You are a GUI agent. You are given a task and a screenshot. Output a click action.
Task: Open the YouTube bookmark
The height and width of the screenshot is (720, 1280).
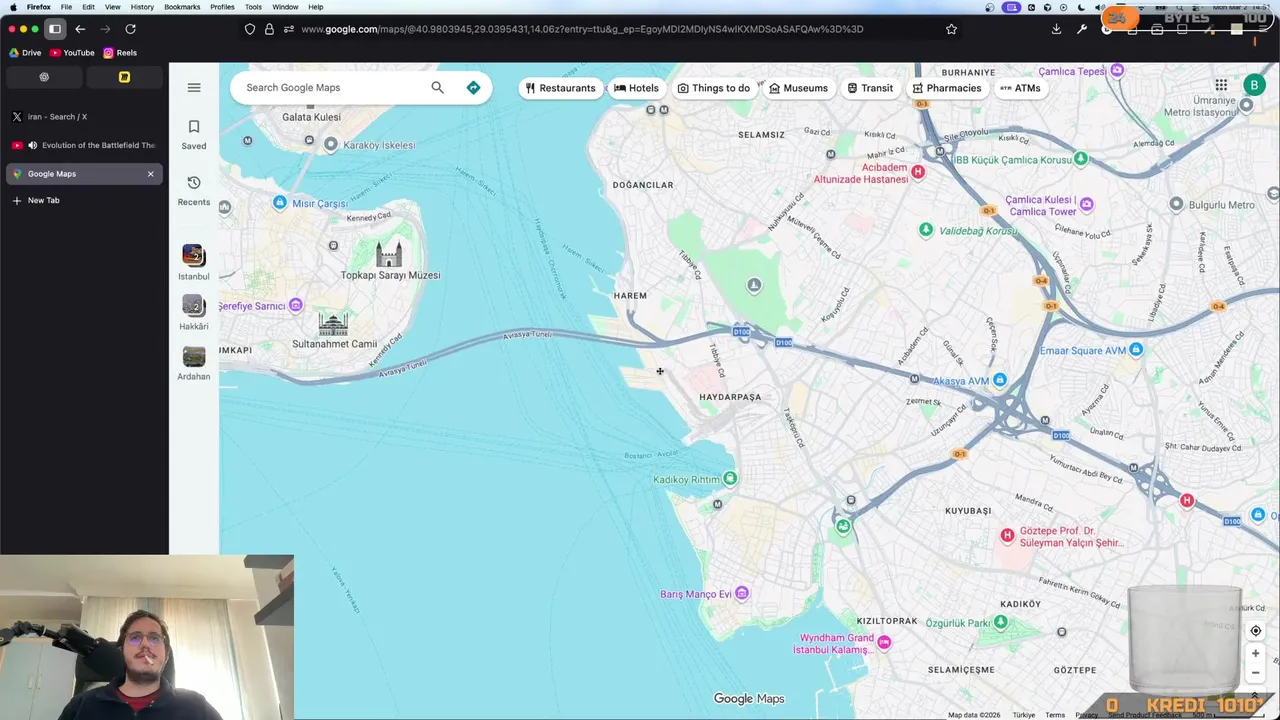[72, 53]
